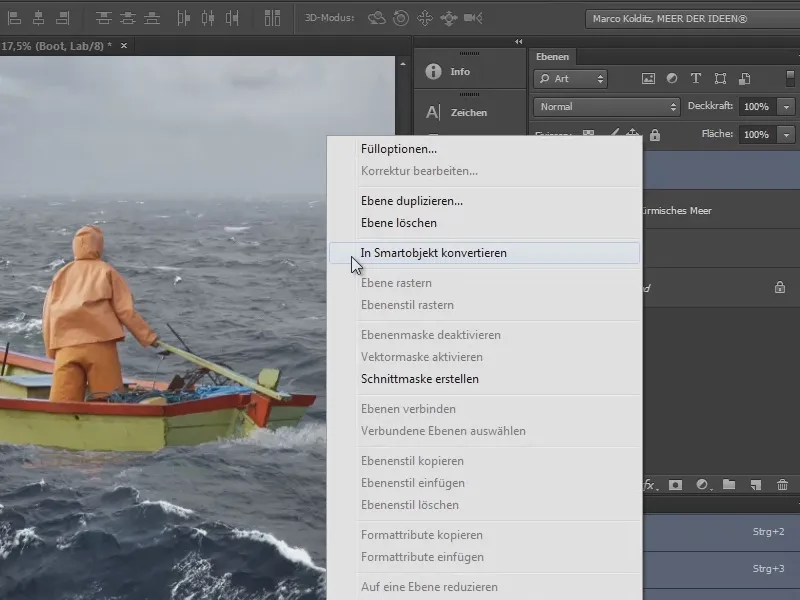Select channel row with Strg+2

721,532
